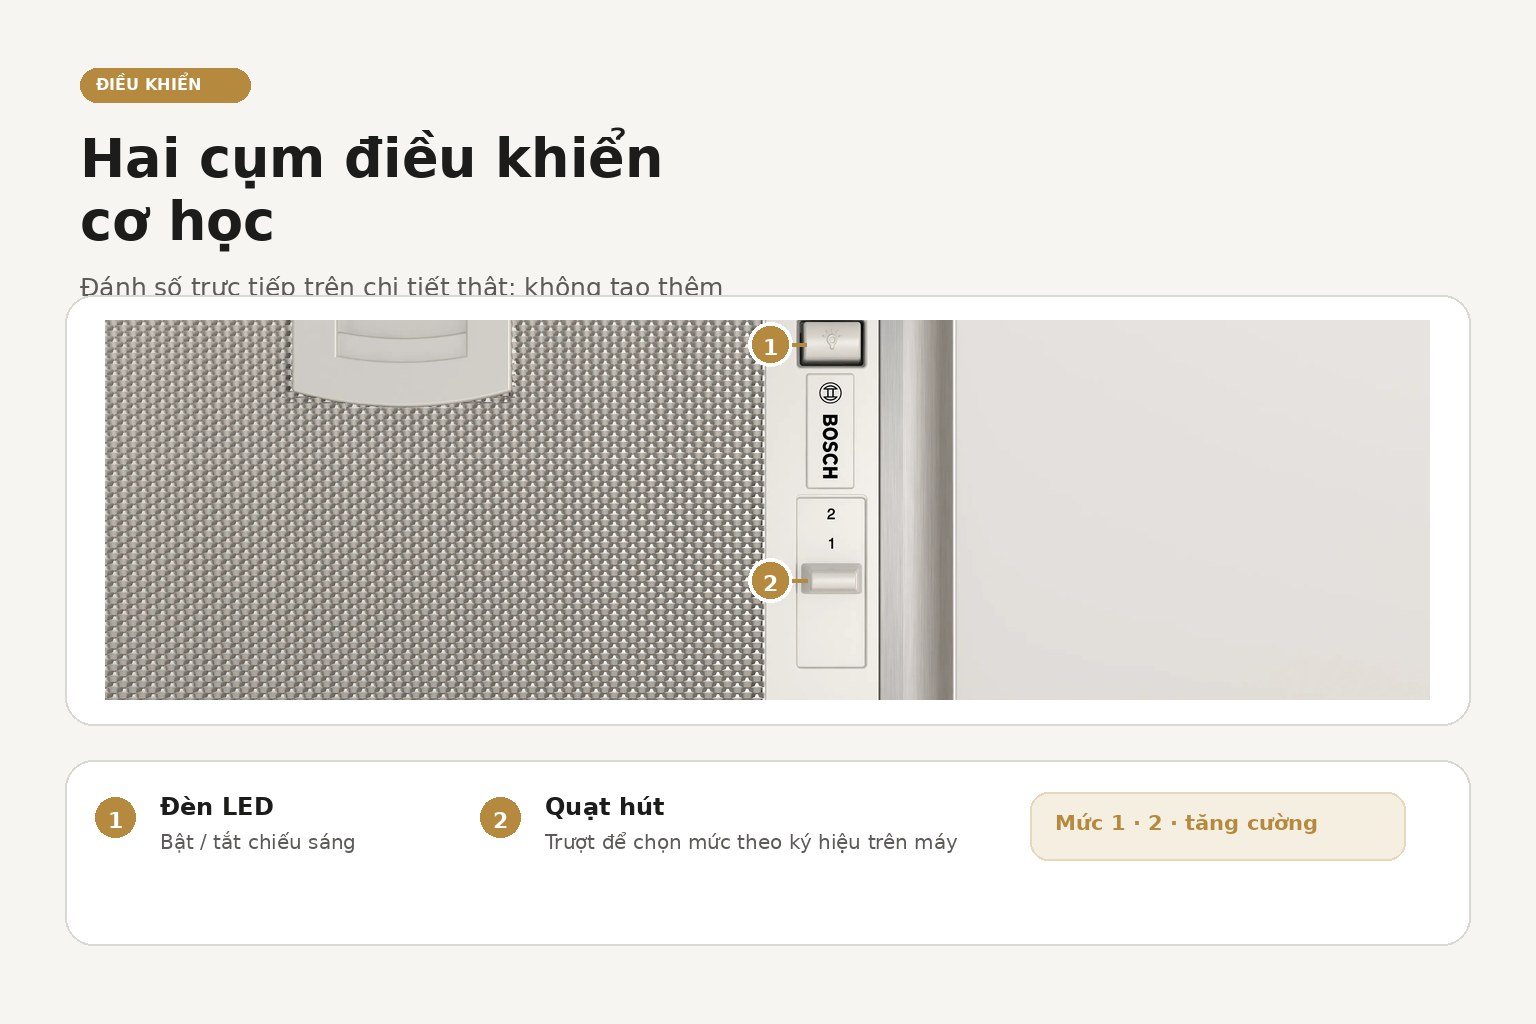The width and height of the screenshot is (1536, 1024).
Task: Tap the light bulb button on the hood
Action: [831, 343]
